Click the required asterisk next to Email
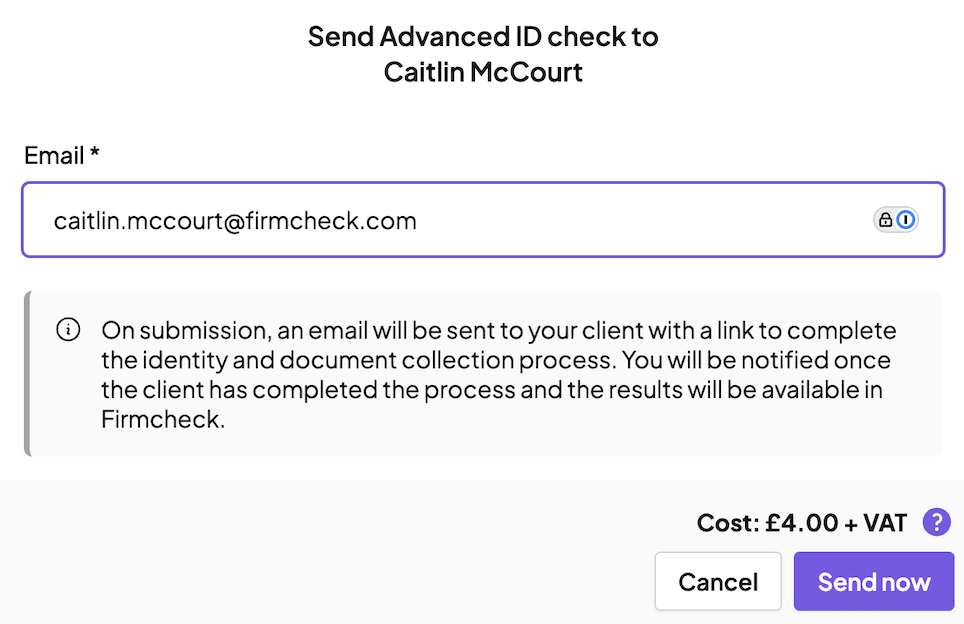 (96, 154)
